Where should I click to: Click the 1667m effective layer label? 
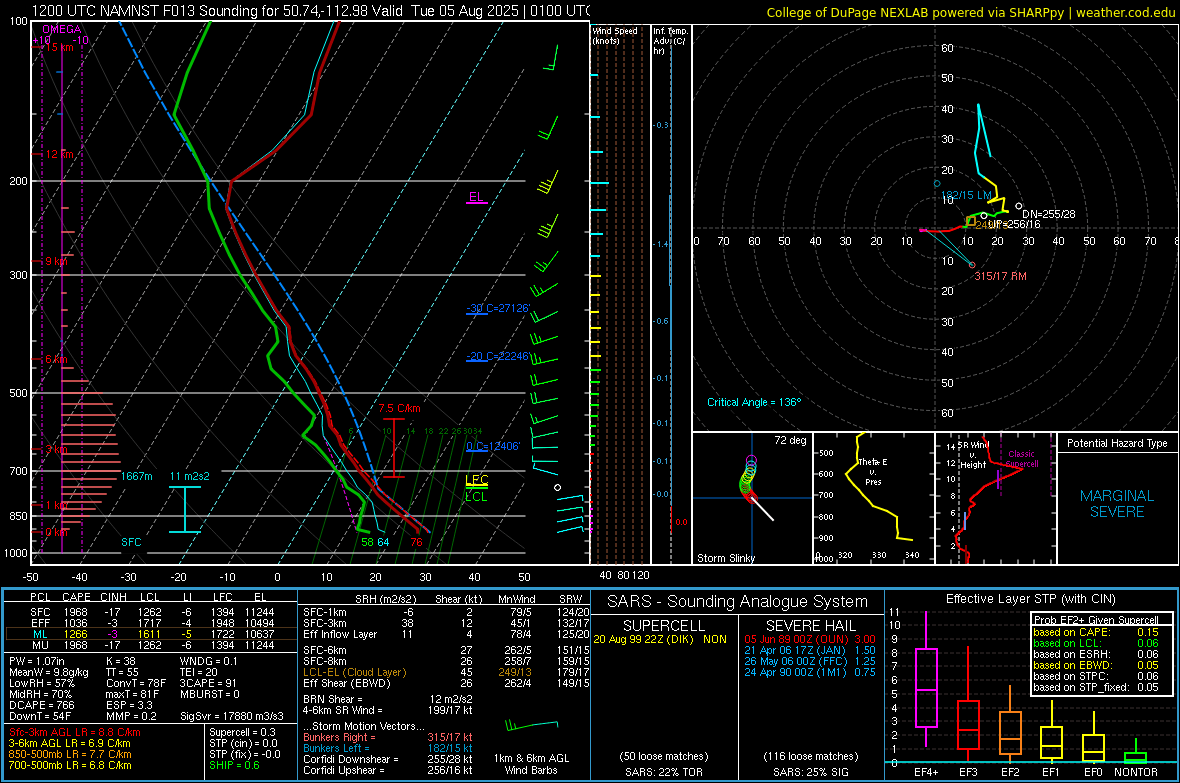point(136,477)
